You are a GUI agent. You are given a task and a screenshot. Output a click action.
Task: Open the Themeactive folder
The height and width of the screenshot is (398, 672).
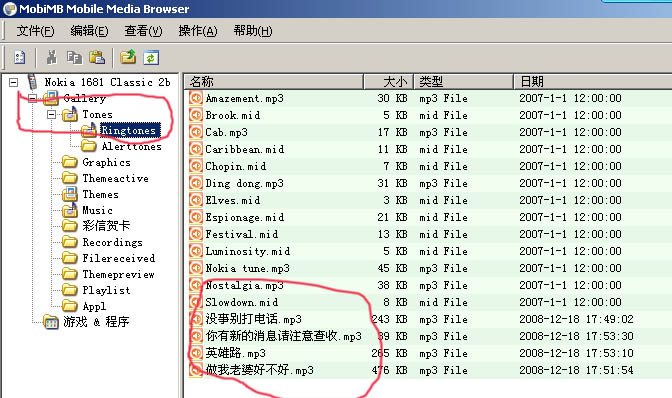(x=115, y=178)
